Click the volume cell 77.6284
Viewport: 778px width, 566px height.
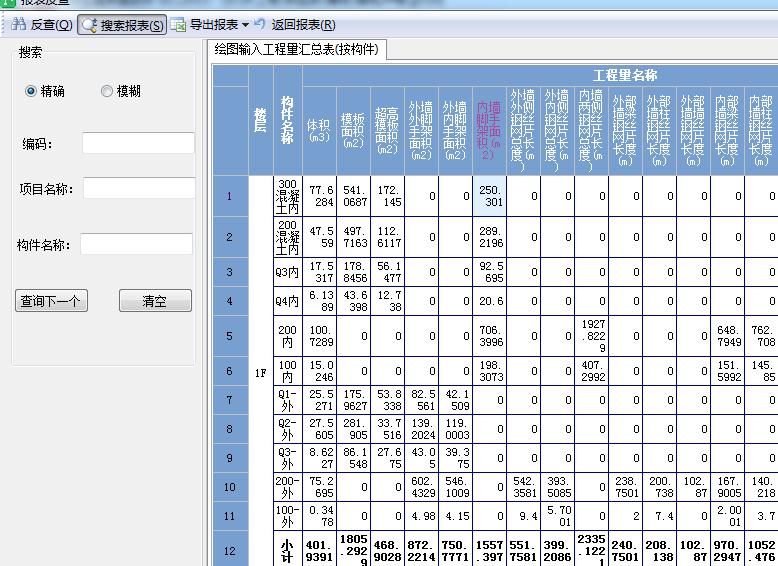(x=319, y=196)
